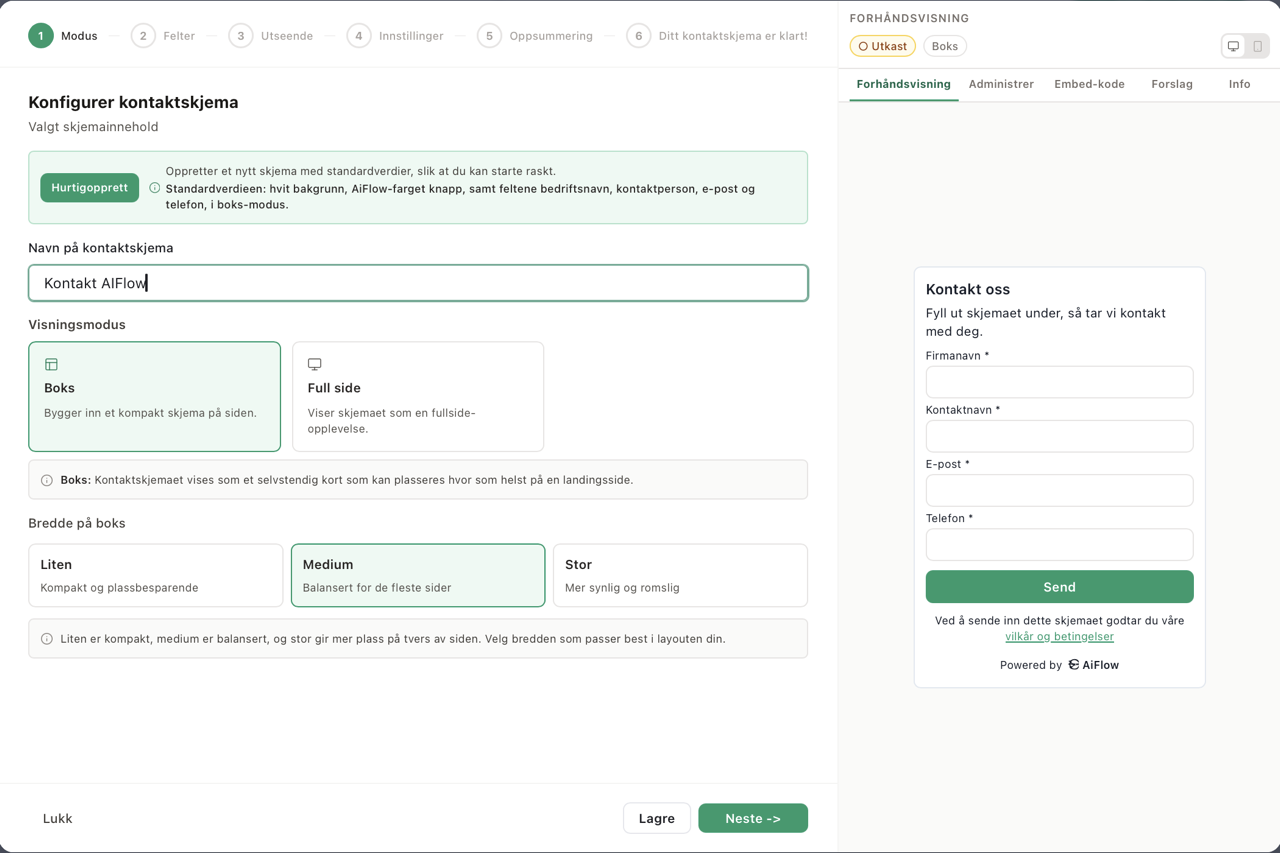Switch to the Administrer tab
The height and width of the screenshot is (853, 1280).
[1001, 84]
